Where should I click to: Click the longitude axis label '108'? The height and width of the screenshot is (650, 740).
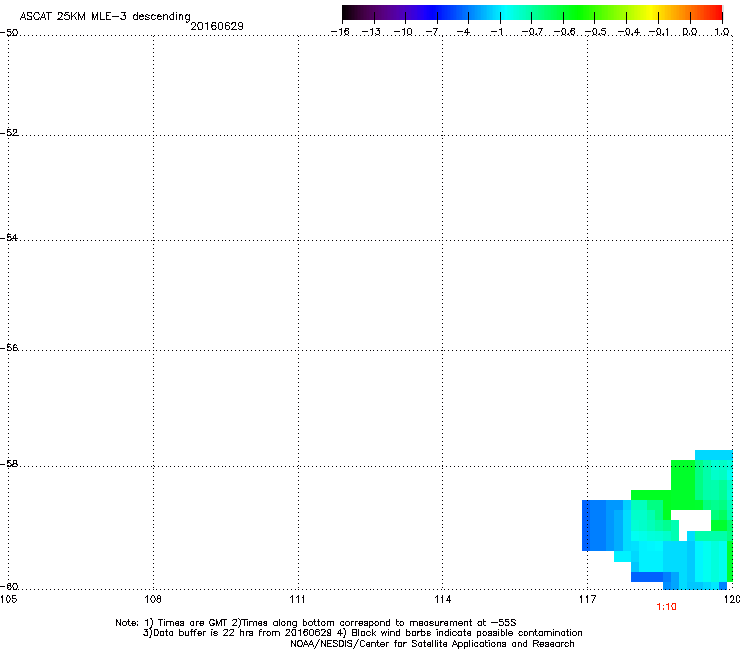point(153,599)
